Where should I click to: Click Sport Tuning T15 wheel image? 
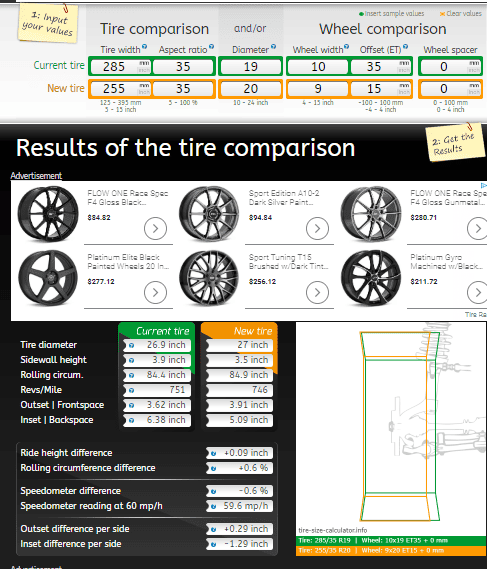pos(209,278)
